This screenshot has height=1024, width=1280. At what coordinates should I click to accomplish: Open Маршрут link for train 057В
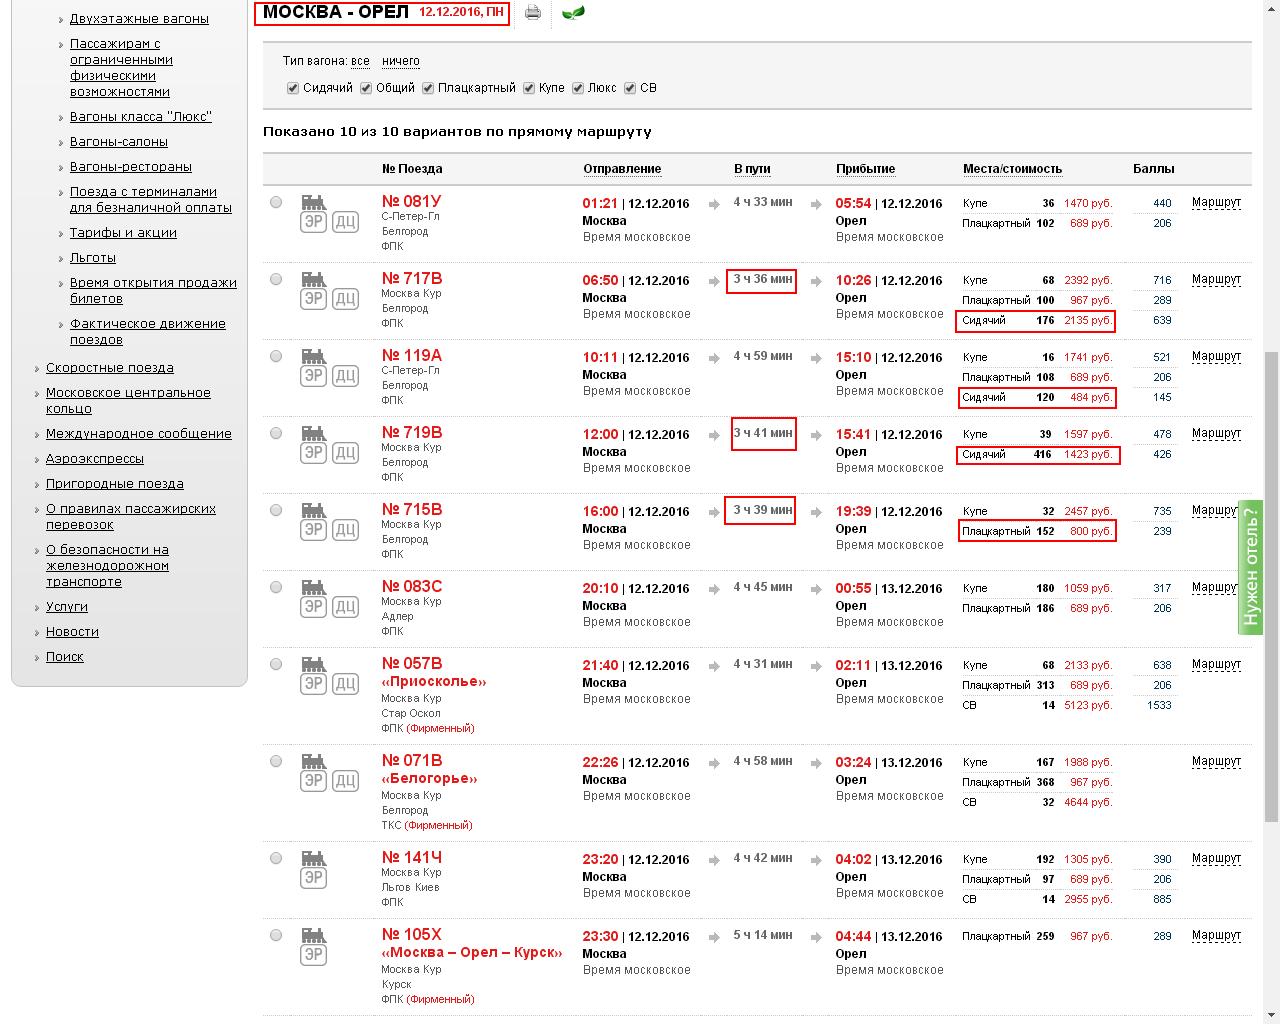pos(1216,664)
